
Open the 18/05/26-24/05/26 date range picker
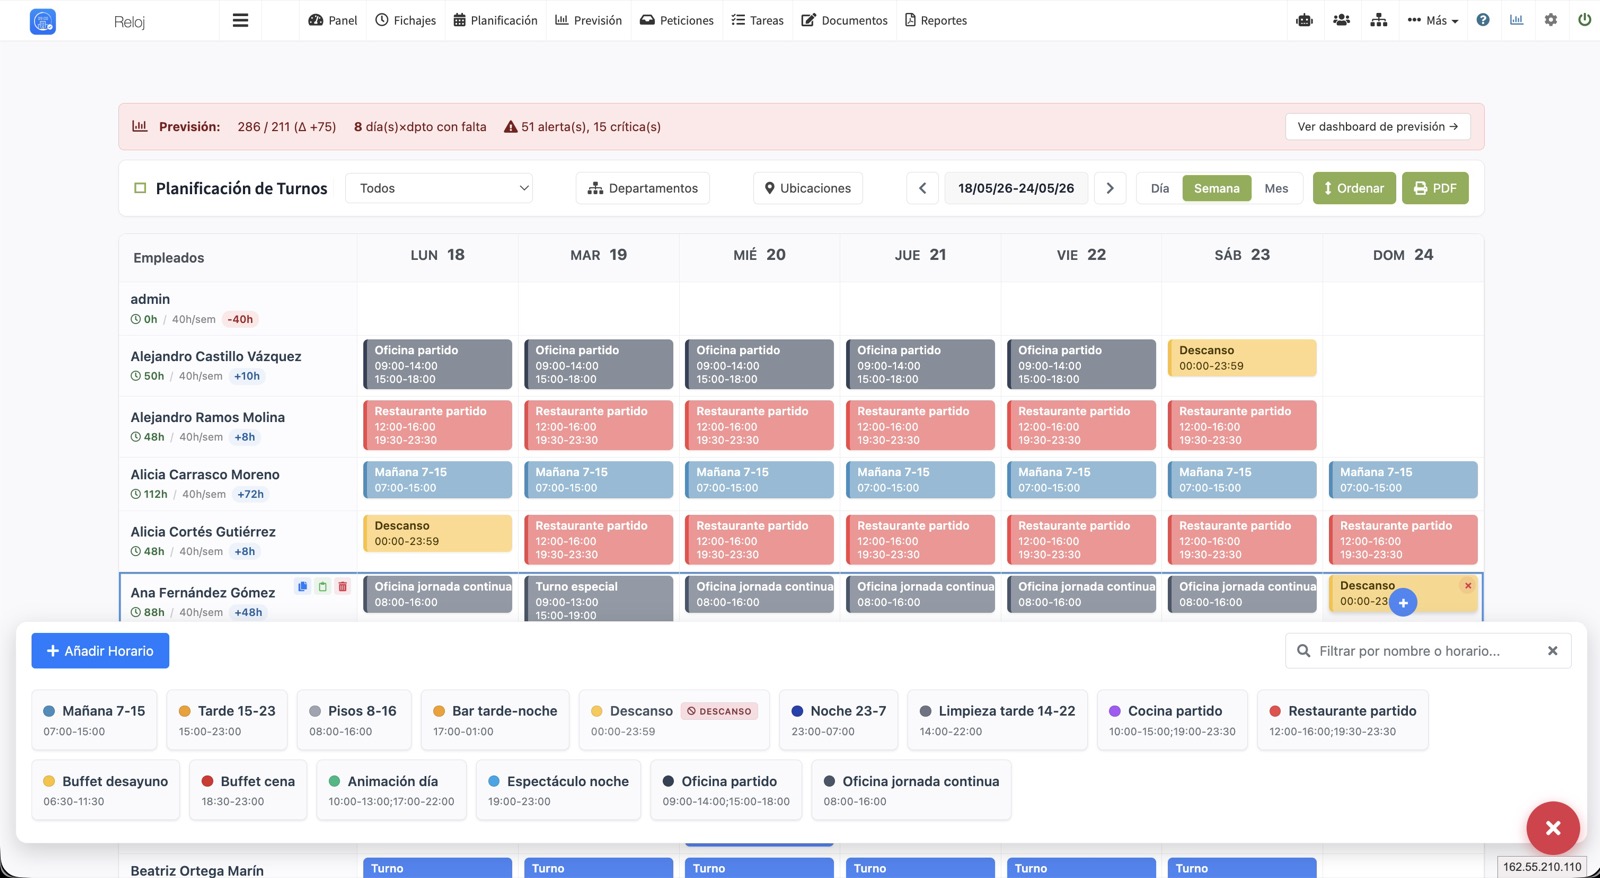[x=1016, y=188]
